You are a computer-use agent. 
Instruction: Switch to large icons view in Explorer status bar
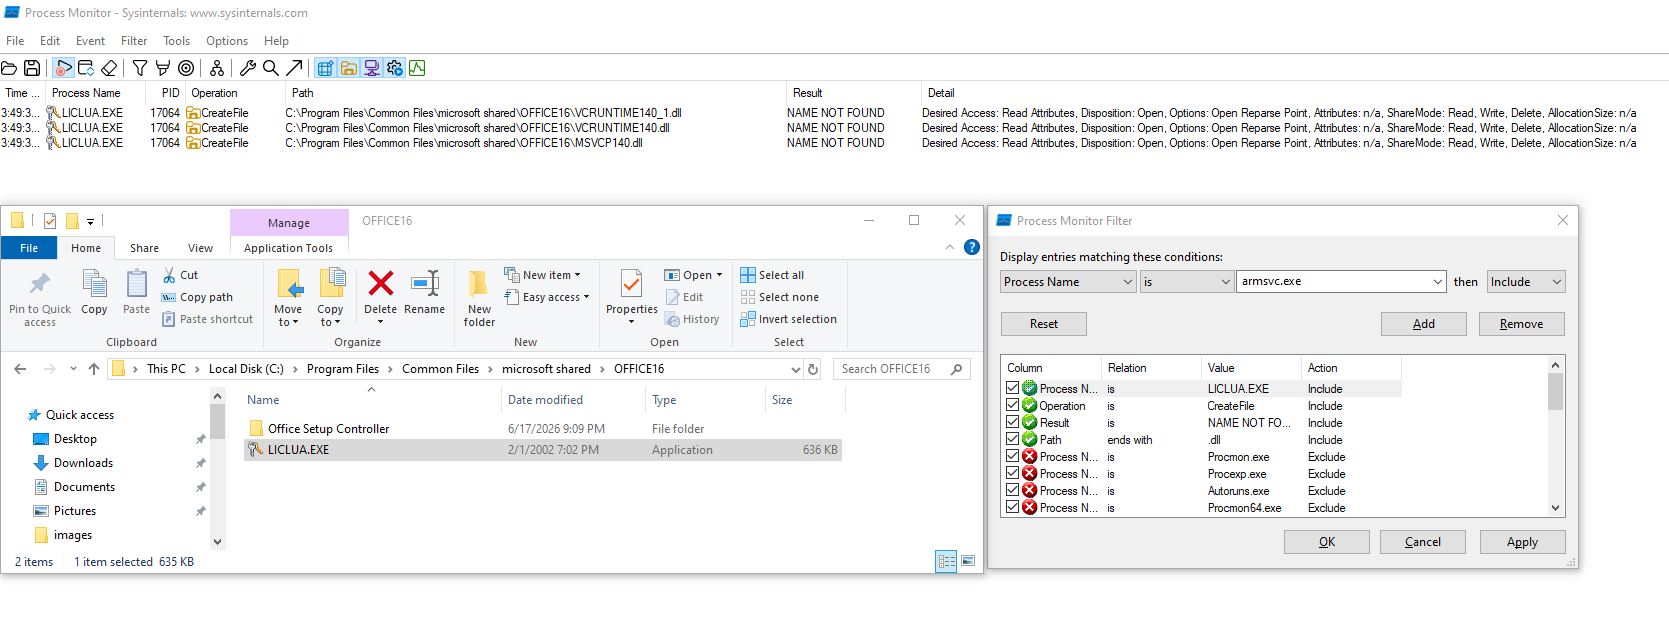click(967, 561)
